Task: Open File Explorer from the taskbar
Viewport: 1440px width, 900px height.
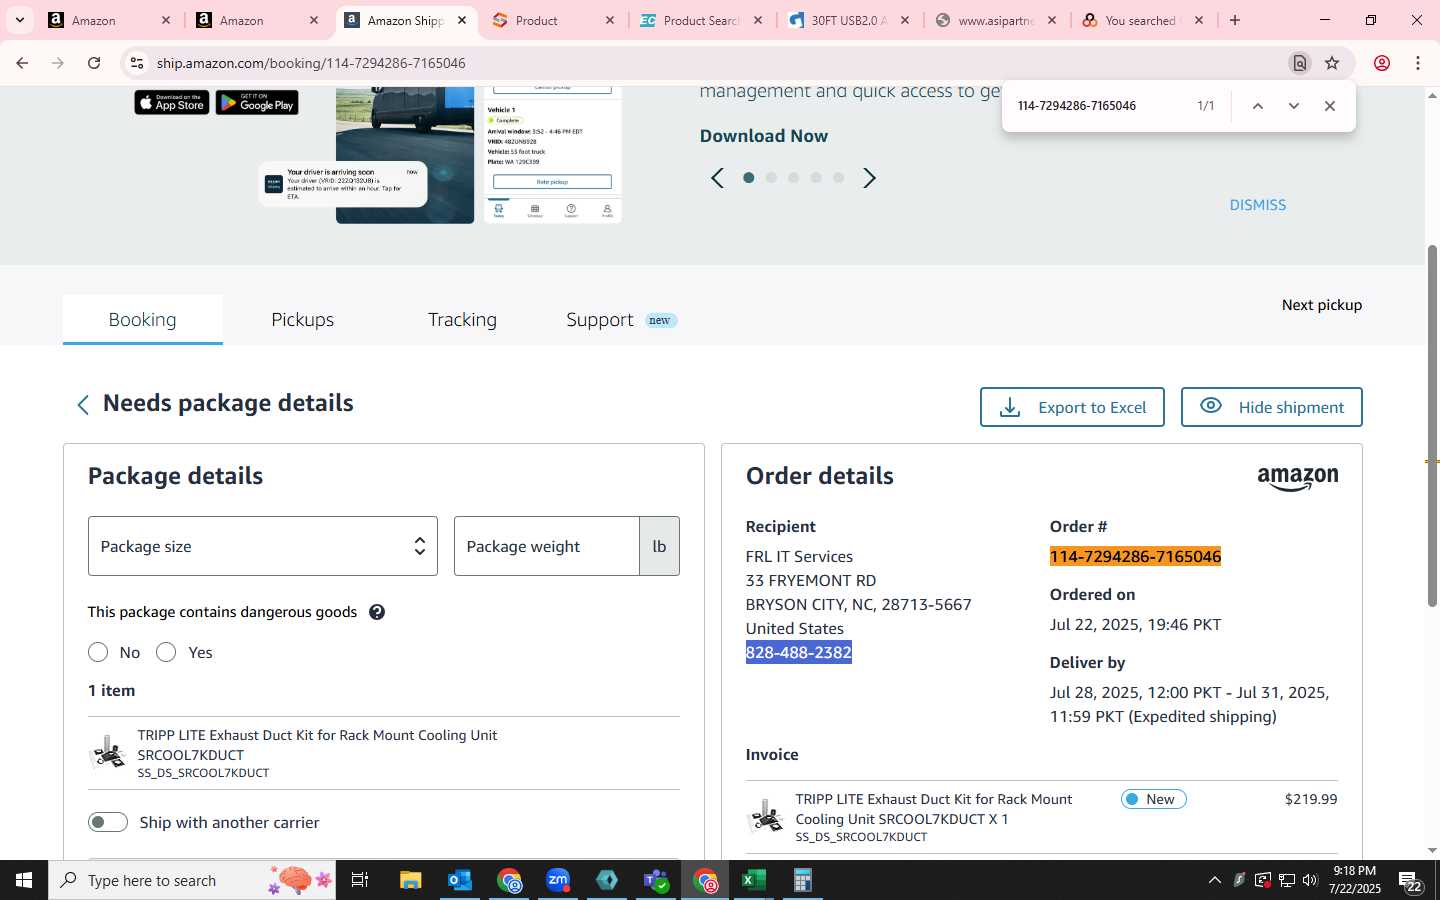Action: click(x=410, y=880)
